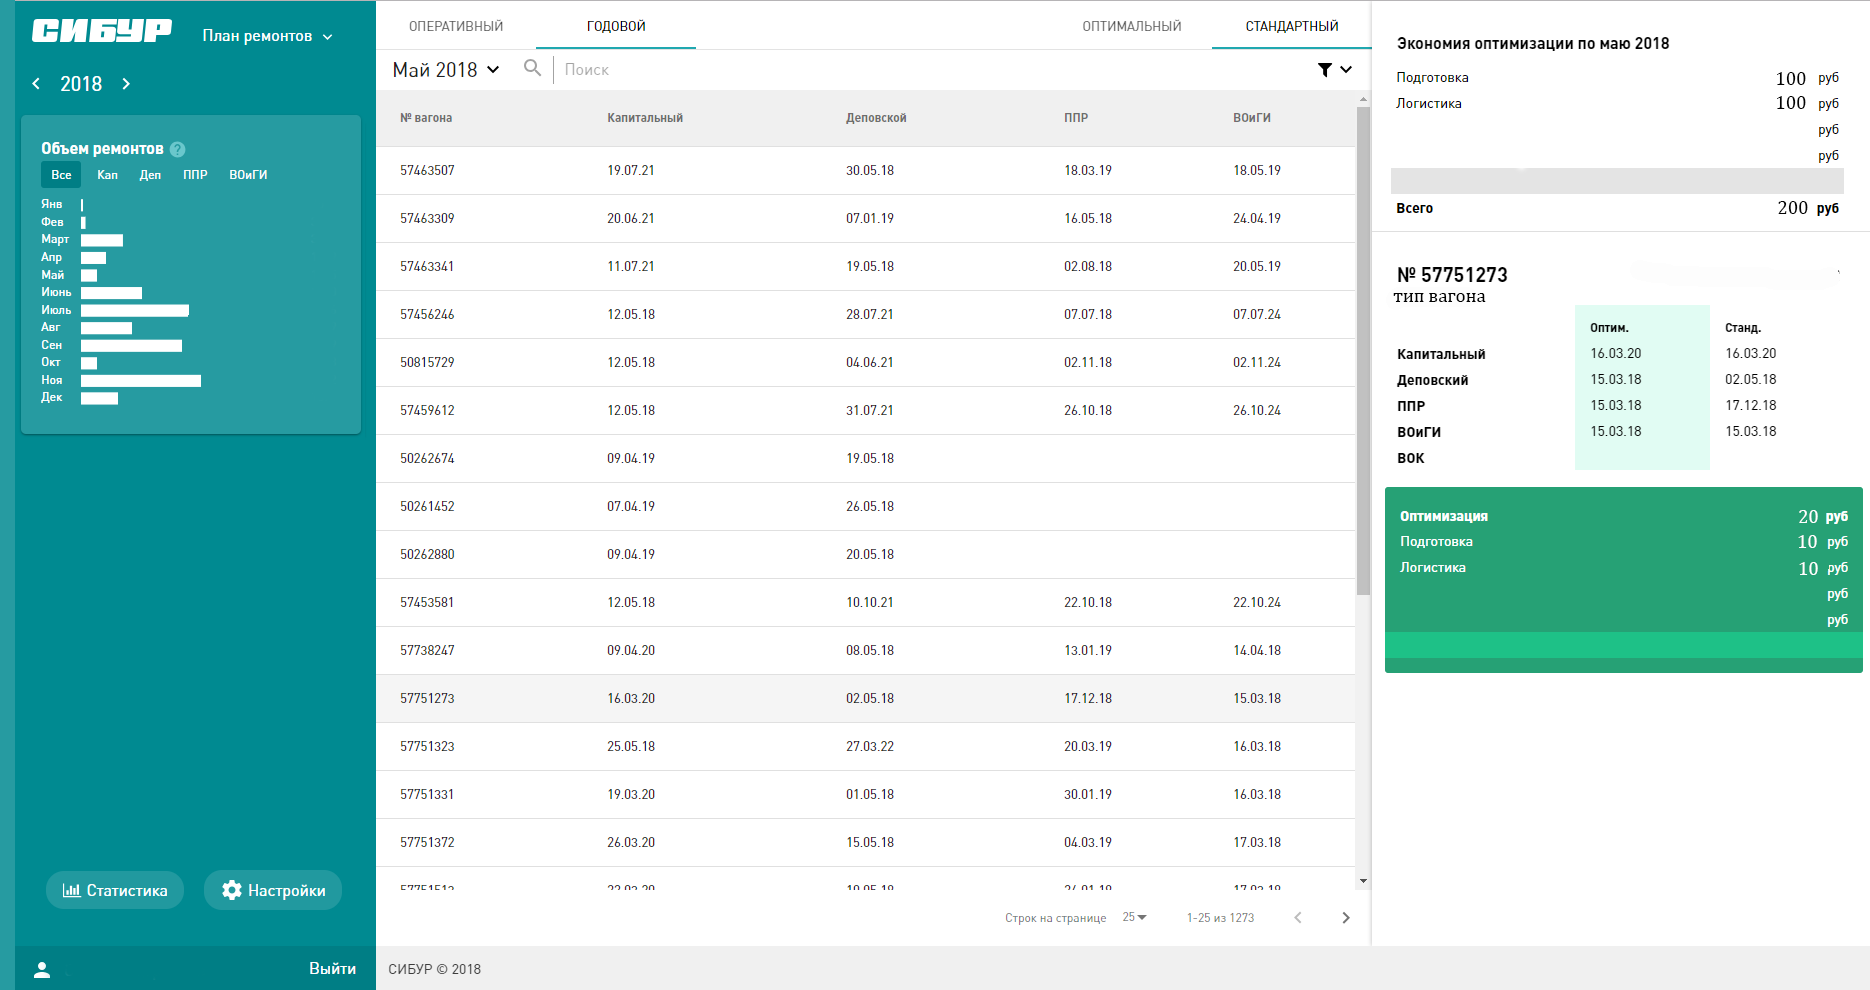The width and height of the screenshot is (1870, 990).
Task: Go to previous year arrow
Action: click(36, 84)
